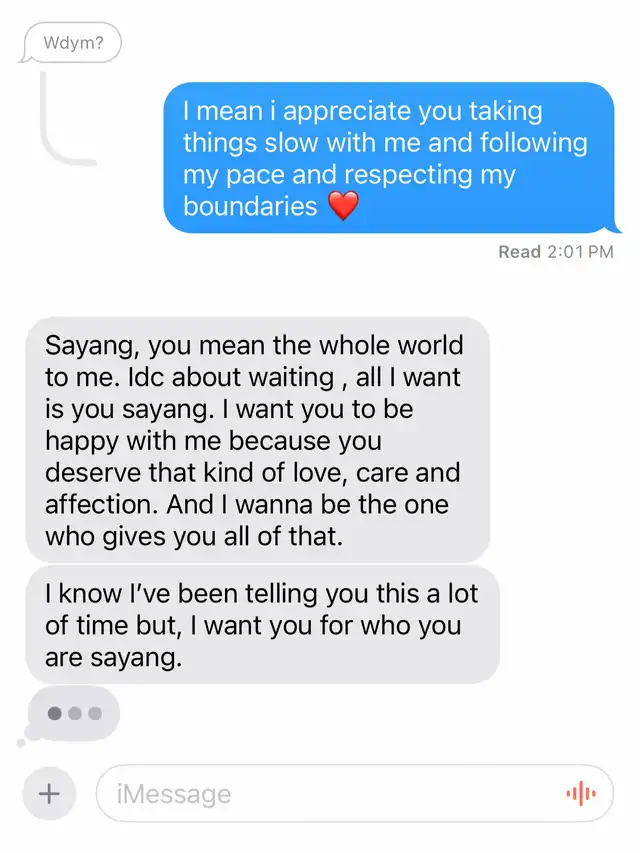This screenshot has height=853, width=640.
Task: Tap the typing indicator bubble with three dots
Action: pyautogui.click(x=73, y=713)
